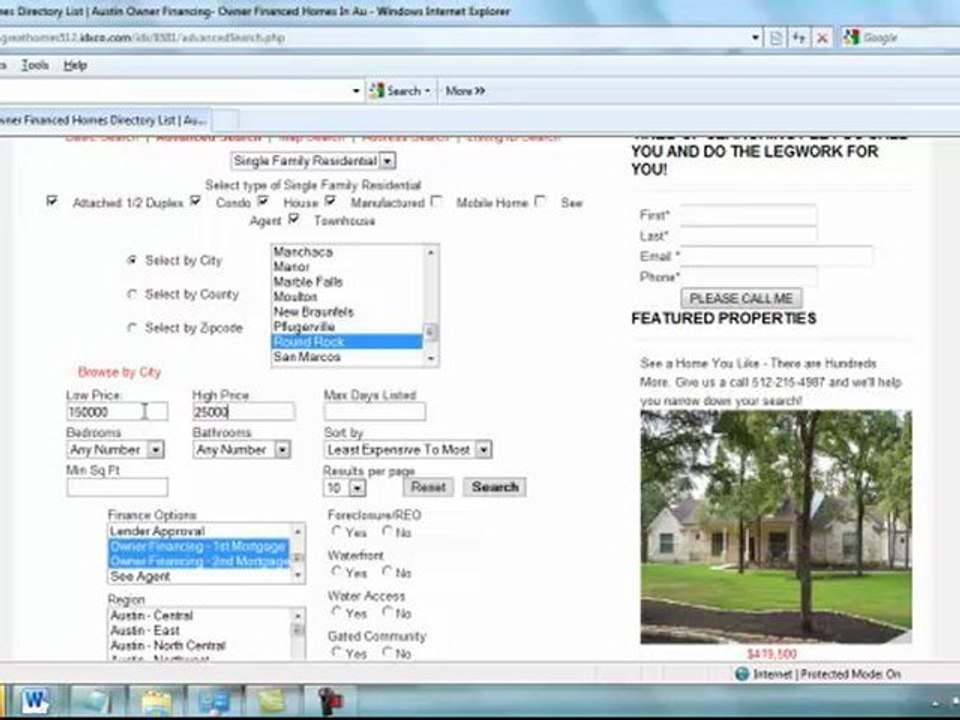Click the Email input field
Viewport: 960px width, 720px height.
point(776,256)
